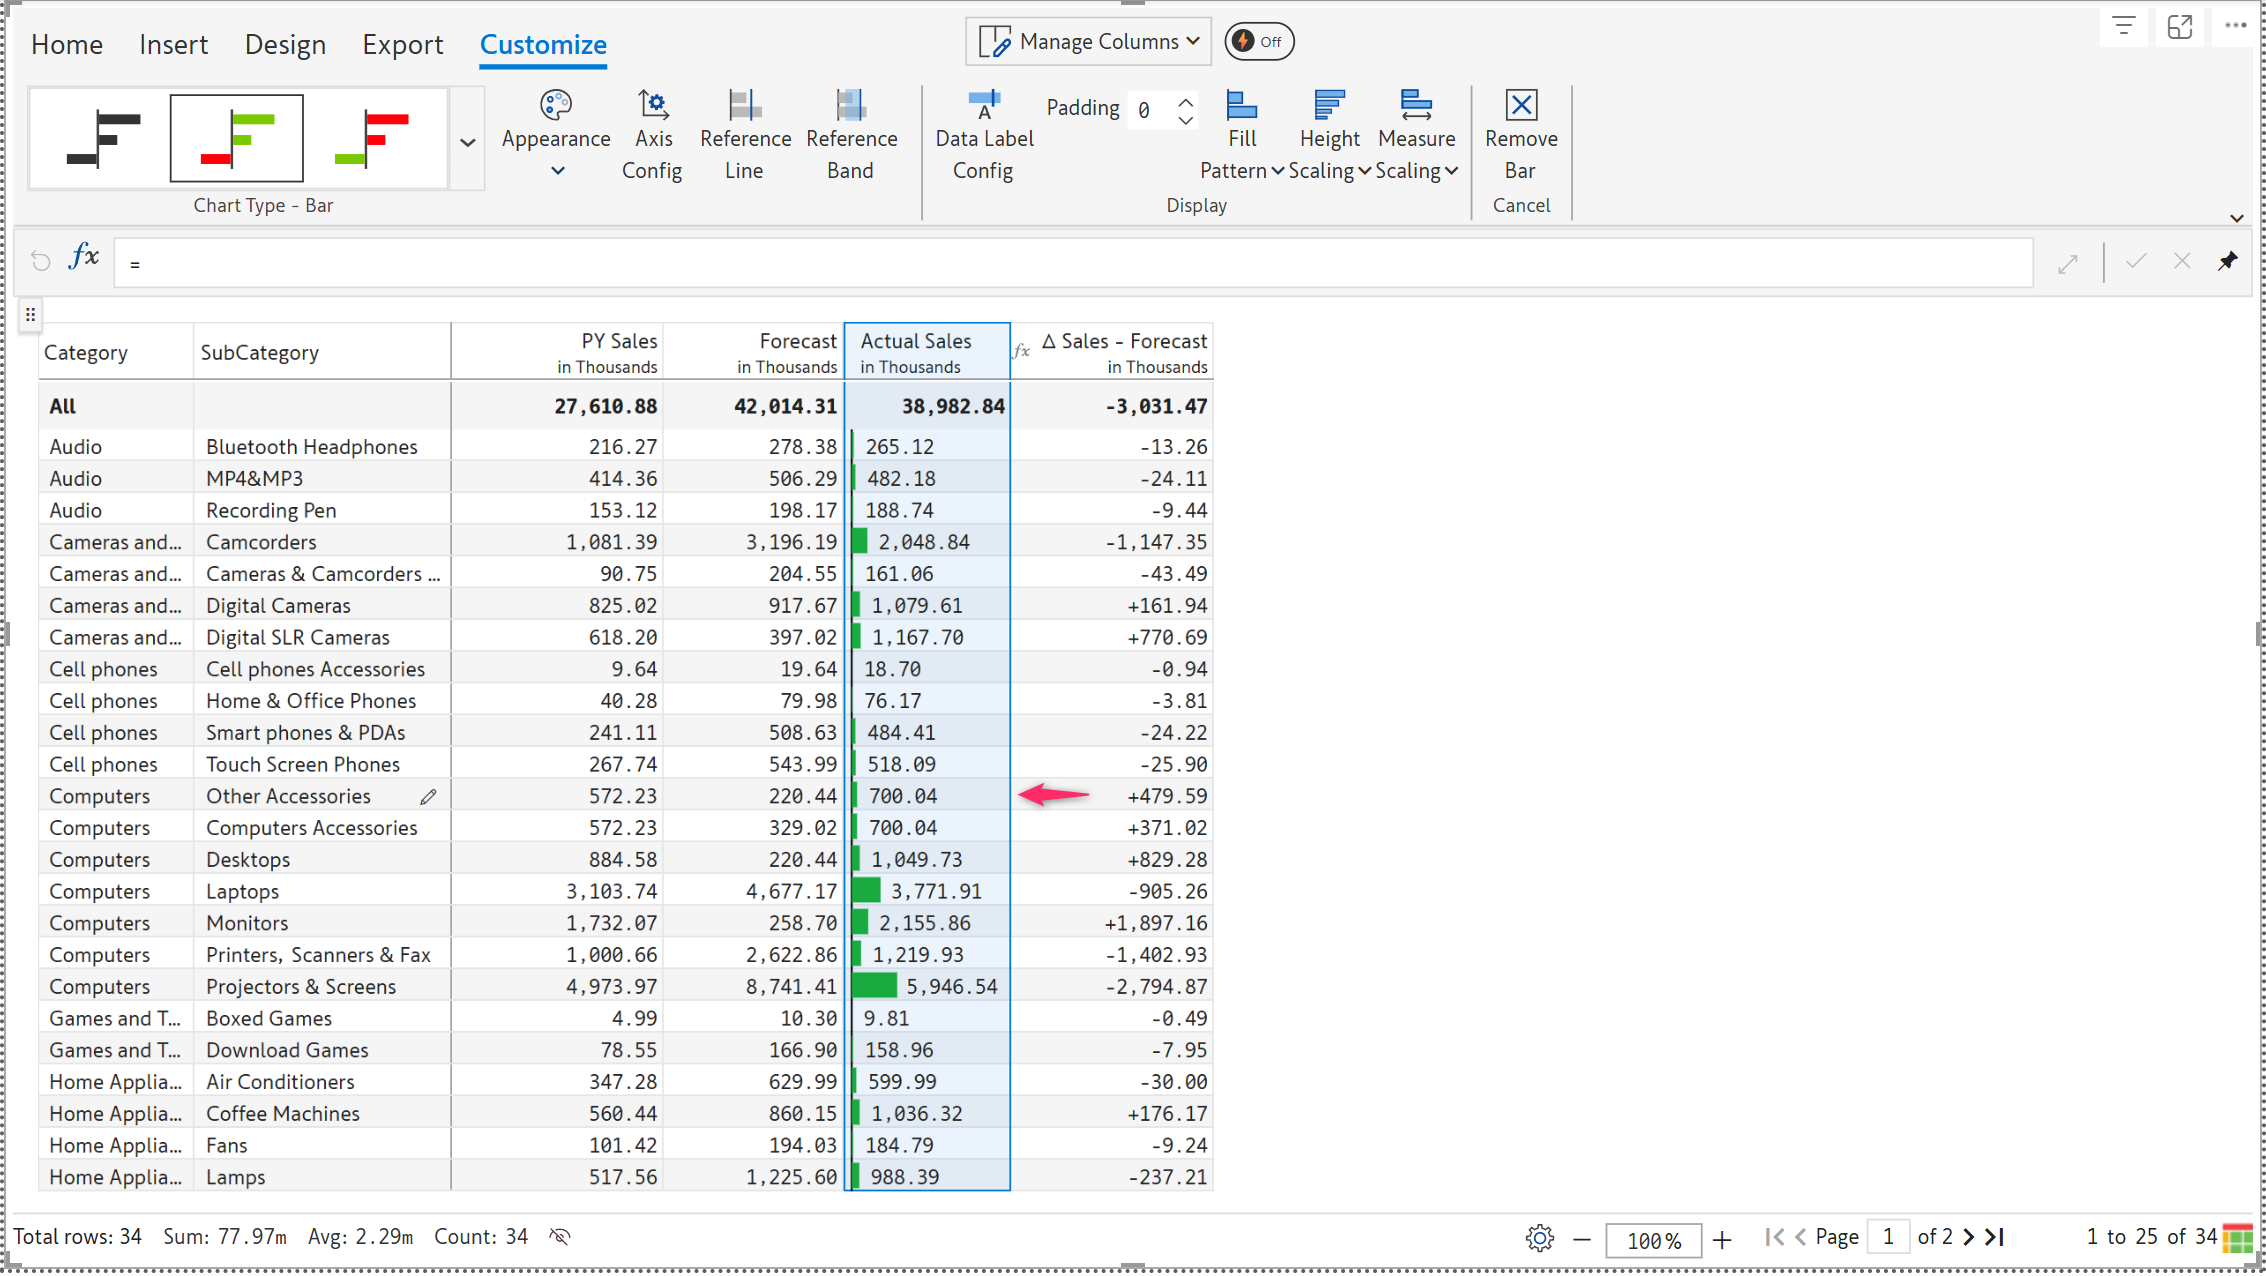Open the Export tab

[x=402, y=45]
